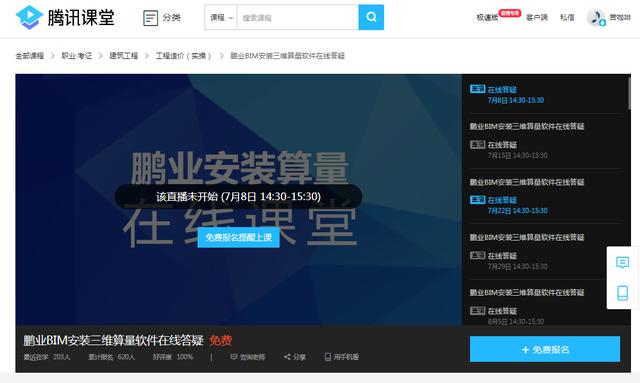Click the 分享 share icon
Viewport: 640px width, 383px height.
tap(287, 357)
